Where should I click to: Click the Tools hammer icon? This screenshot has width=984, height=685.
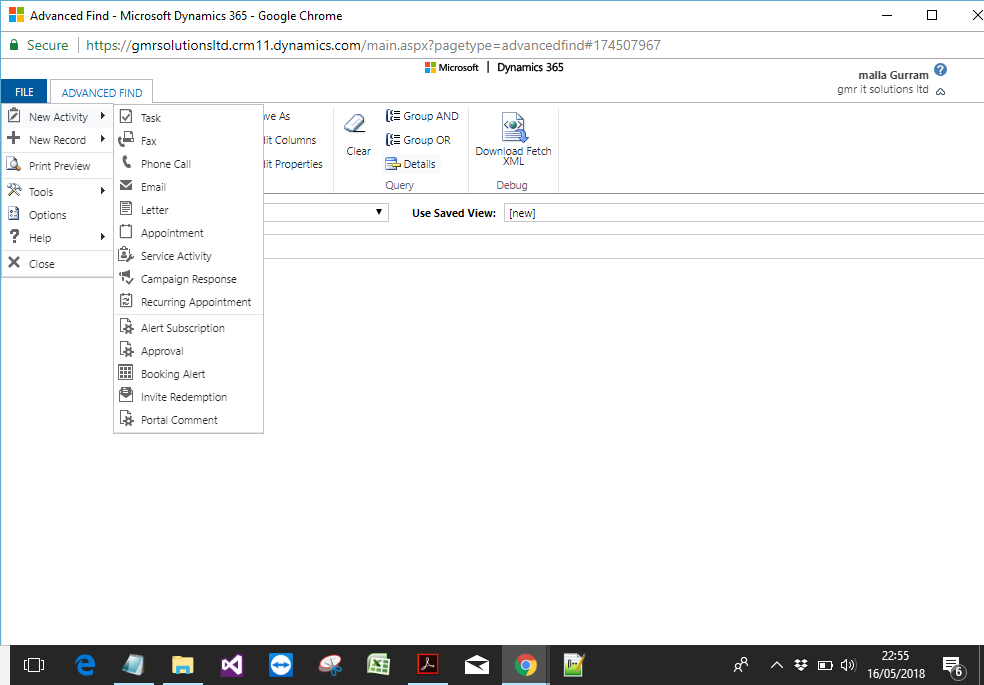pyautogui.click(x=13, y=191)
